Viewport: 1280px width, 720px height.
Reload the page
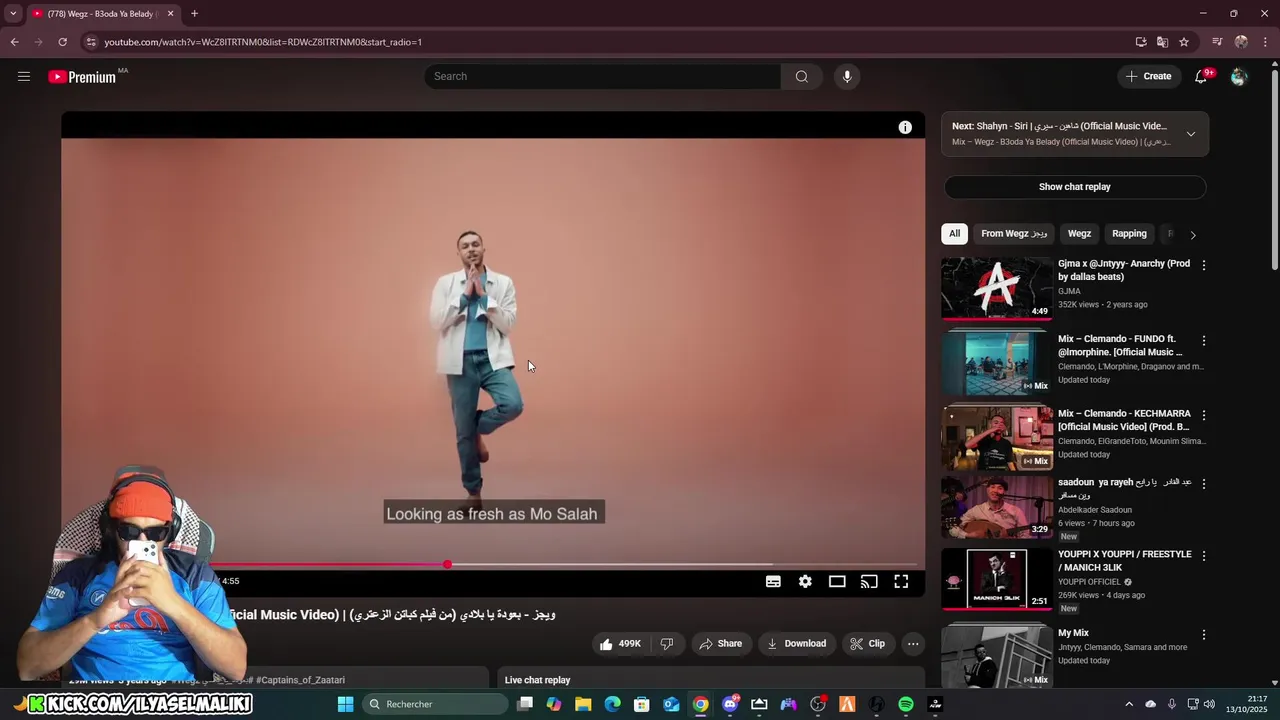click(62, 42)
